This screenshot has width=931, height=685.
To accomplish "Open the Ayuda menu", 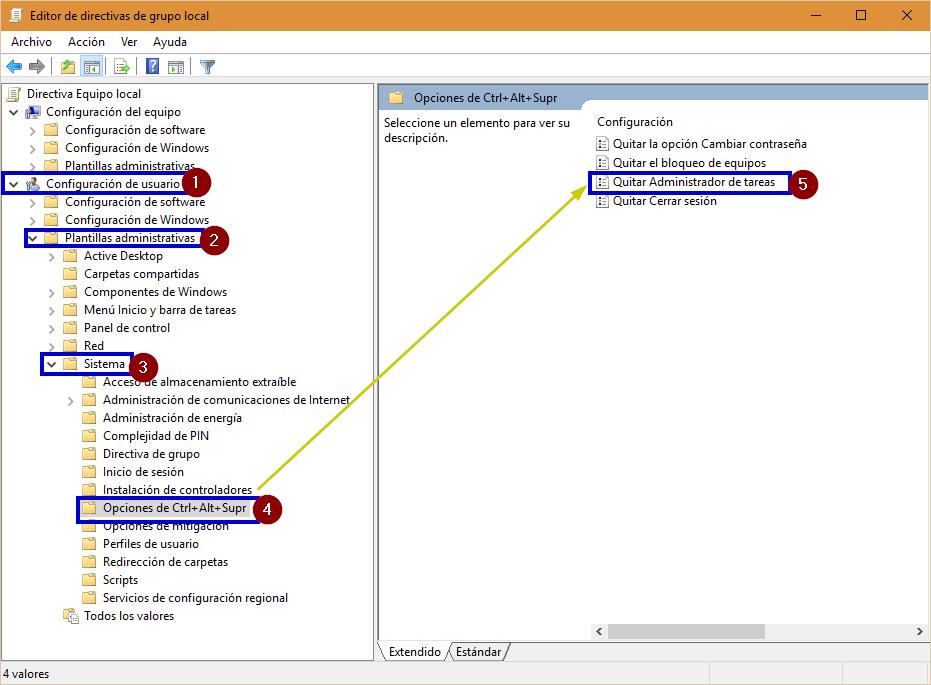I will click(170, 42).
